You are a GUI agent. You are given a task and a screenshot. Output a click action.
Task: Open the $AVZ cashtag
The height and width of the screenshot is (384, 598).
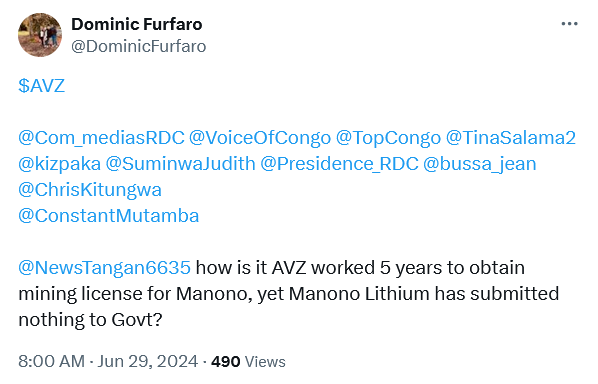coord(42,85)
